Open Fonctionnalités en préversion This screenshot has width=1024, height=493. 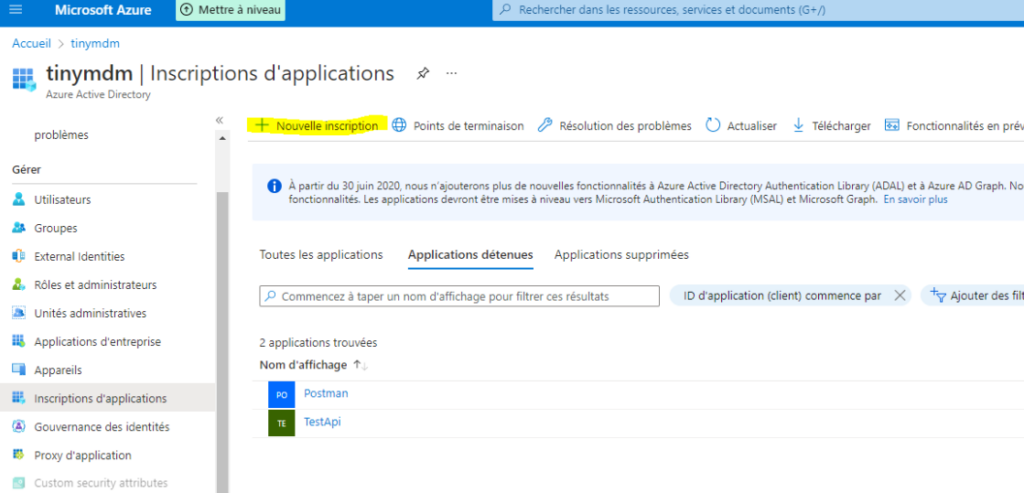954,126
